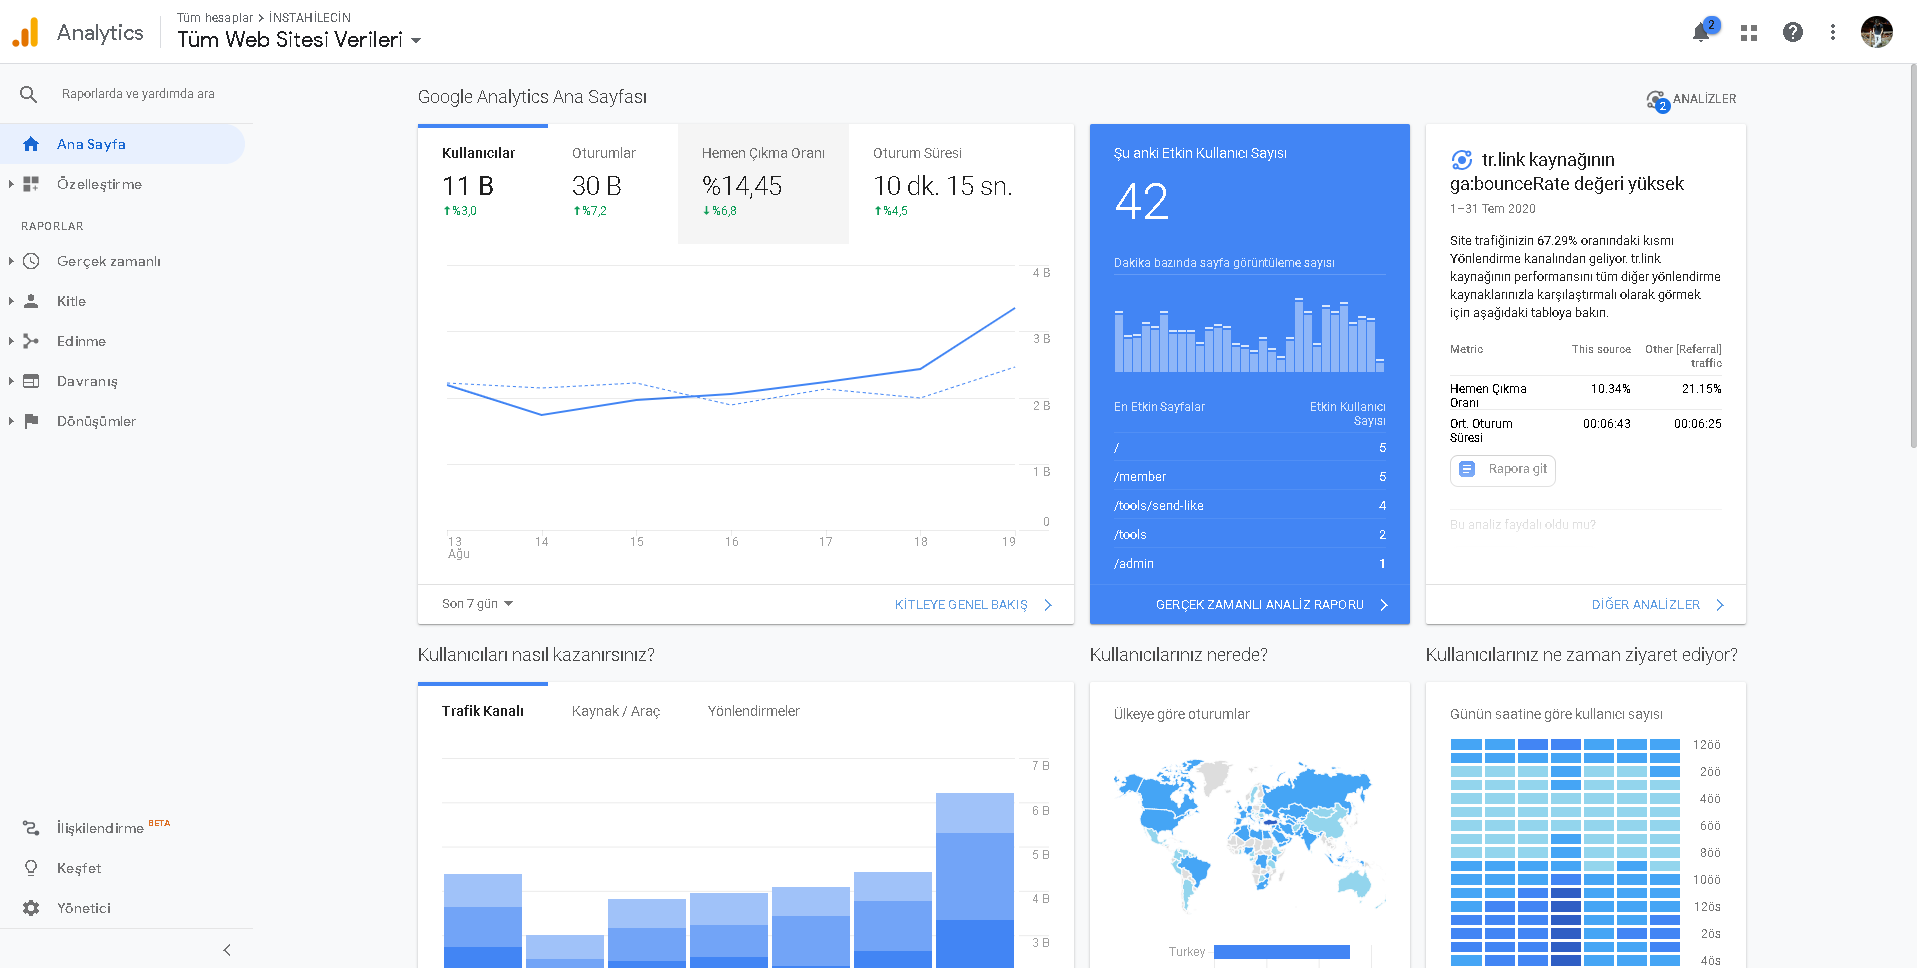
Task: Click the active users count 42
Action: (x=1142, y=202)
